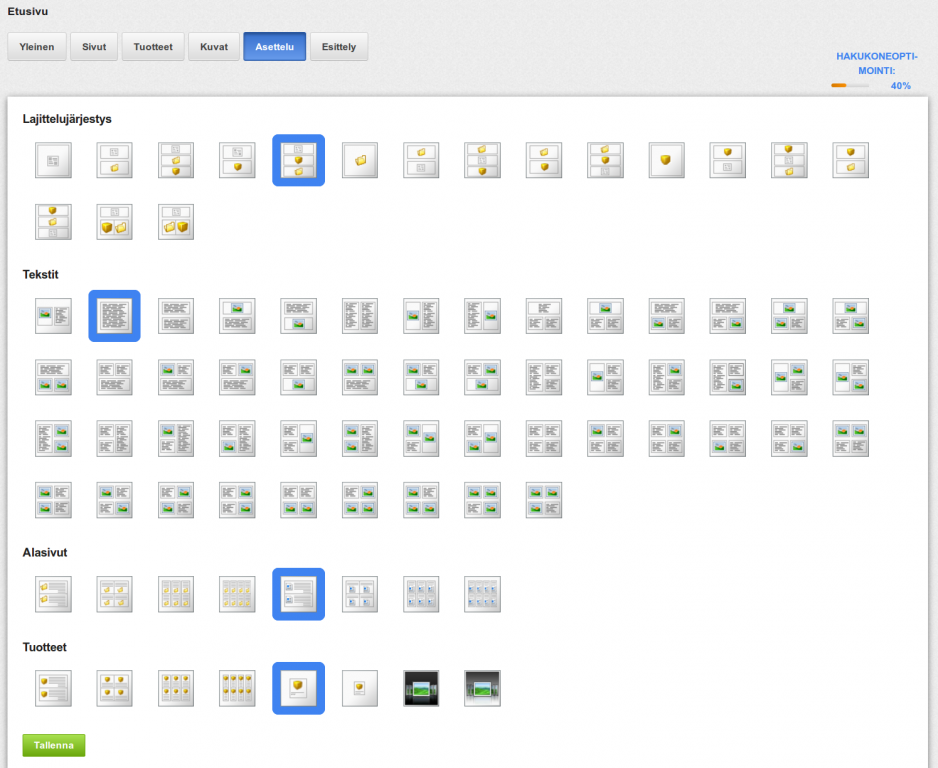Image resolution: width=938 pixels, height=768 pixels.
Task: Choose sort order folder then text
Action: point(421,160)
